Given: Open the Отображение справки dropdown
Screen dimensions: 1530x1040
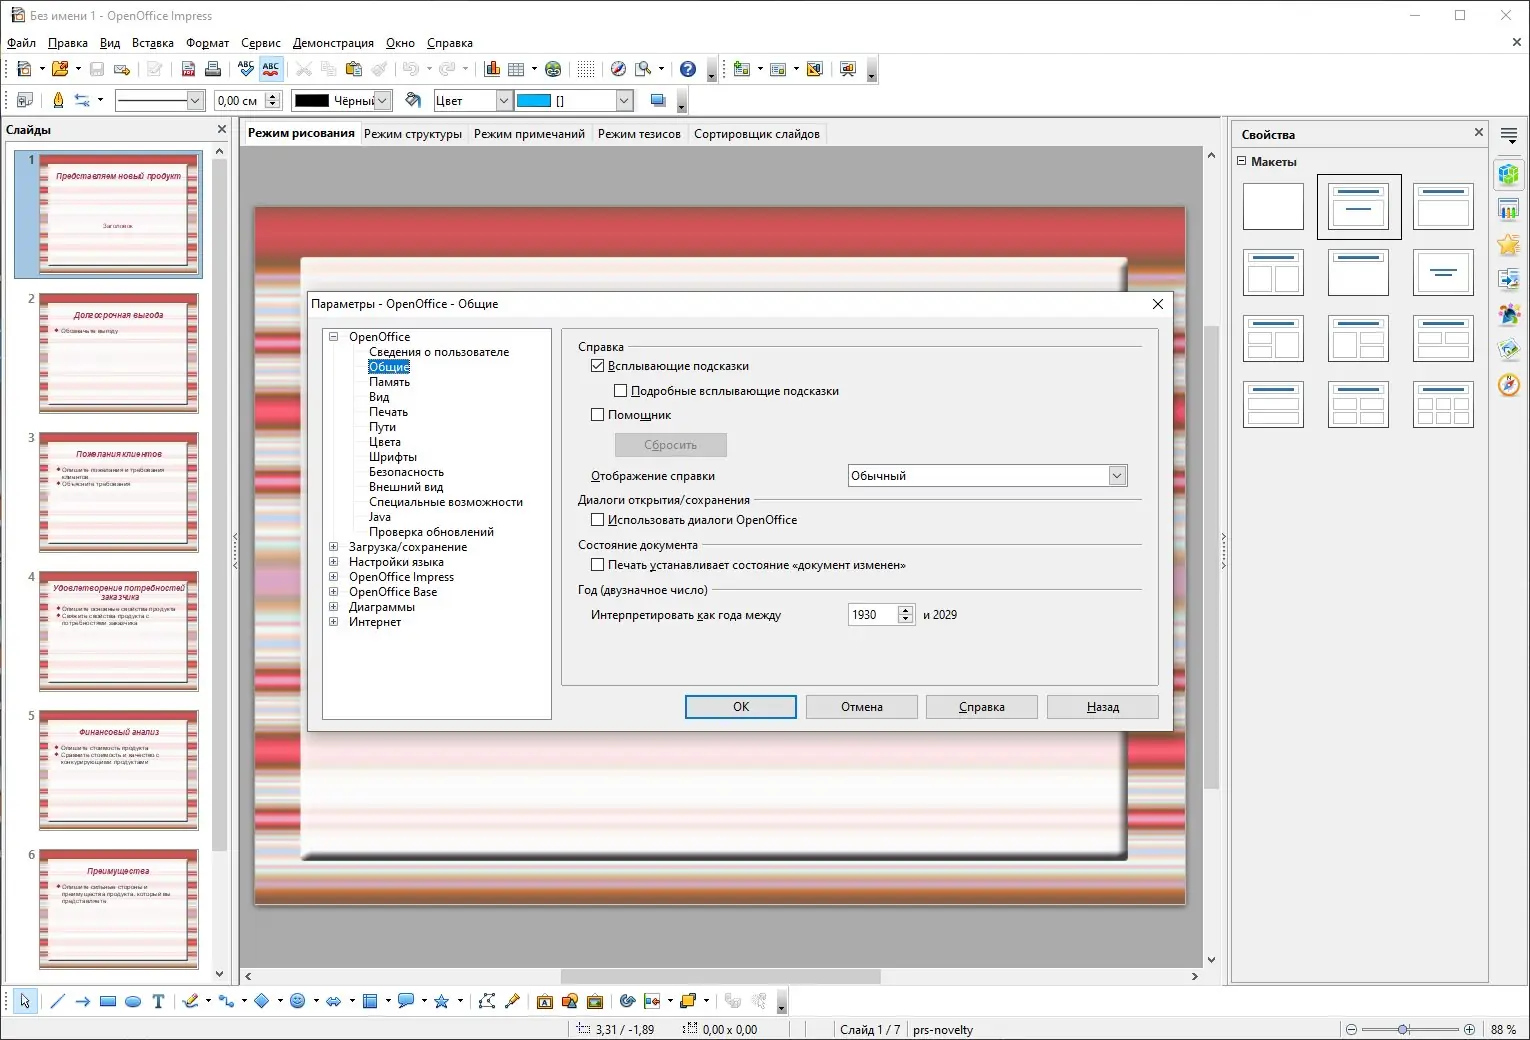Looking at the screenshot, I should coord(1117,476).
